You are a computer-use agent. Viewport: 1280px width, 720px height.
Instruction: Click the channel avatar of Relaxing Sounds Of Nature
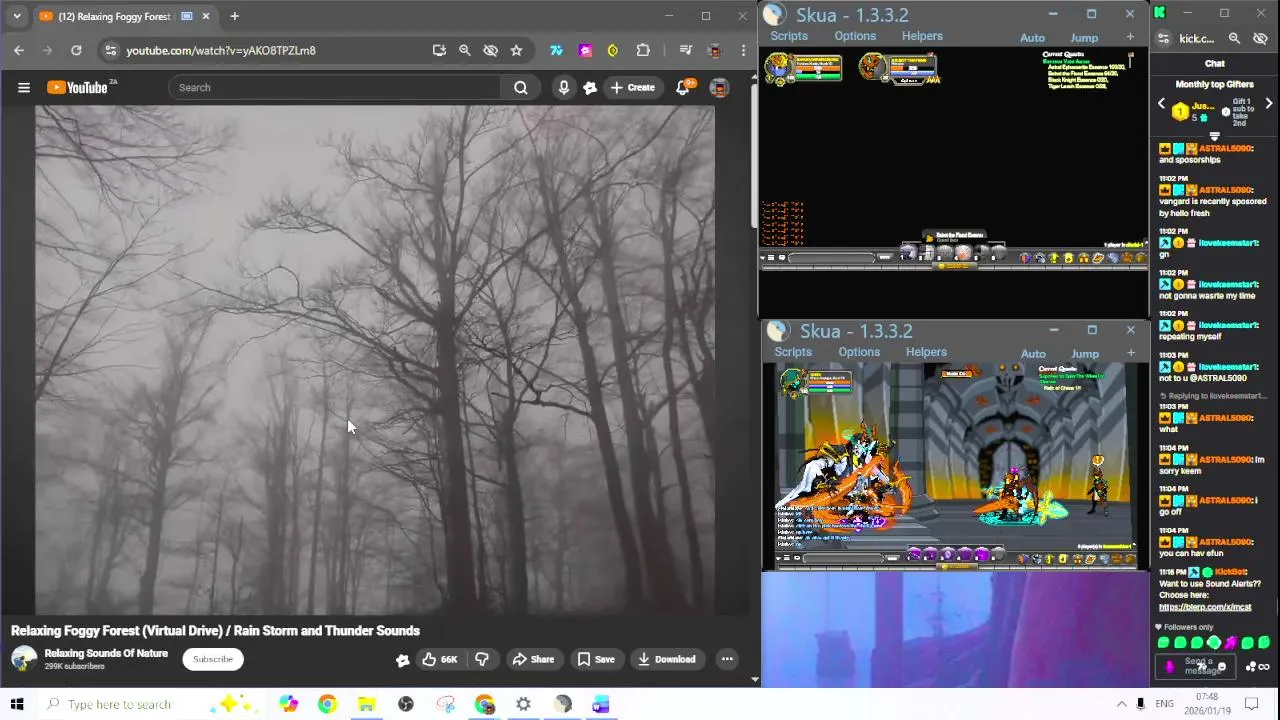[24, 658]
